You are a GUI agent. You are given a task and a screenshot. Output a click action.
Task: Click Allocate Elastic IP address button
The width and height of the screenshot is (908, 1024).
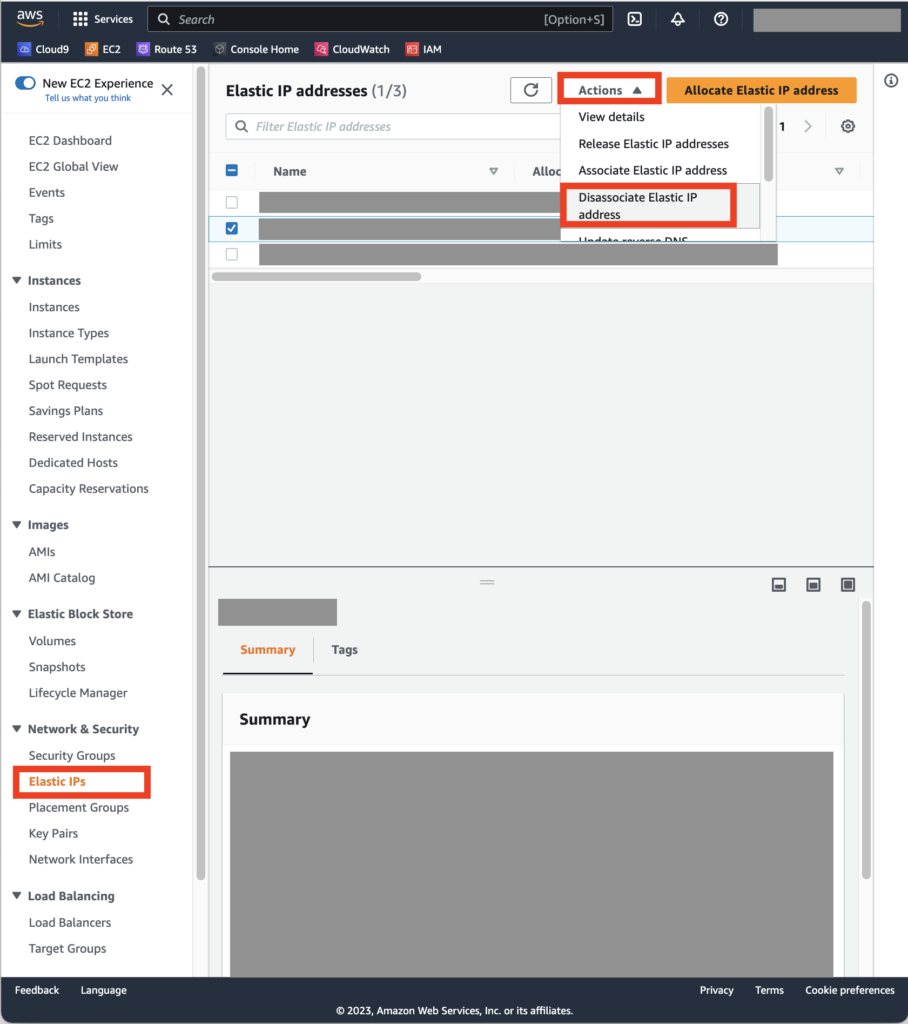[x=761, y=90]
